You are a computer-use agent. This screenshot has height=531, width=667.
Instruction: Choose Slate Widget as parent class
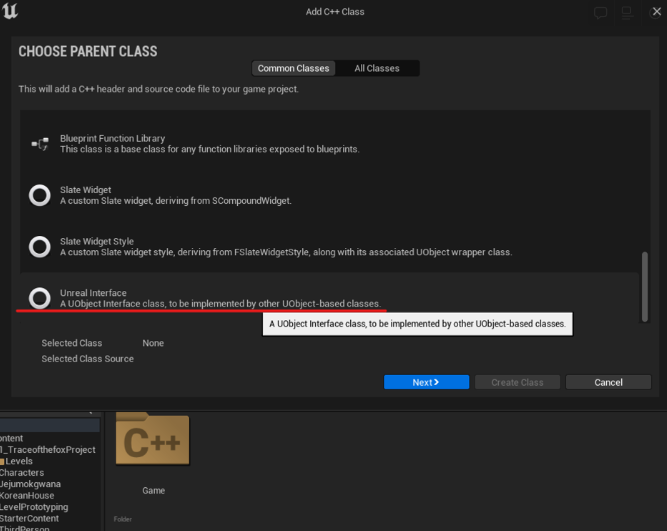pyautogui.click(x=330, y=195)
